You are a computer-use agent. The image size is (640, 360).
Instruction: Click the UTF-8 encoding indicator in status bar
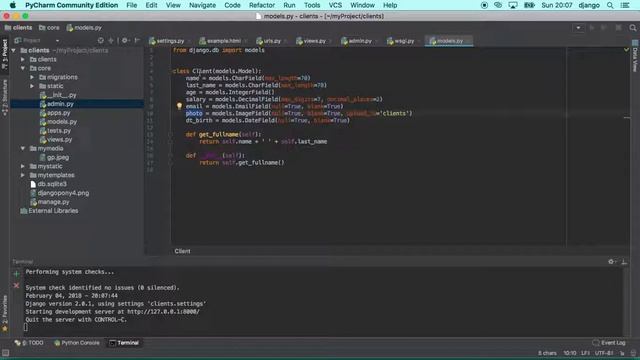pos(604,353)
